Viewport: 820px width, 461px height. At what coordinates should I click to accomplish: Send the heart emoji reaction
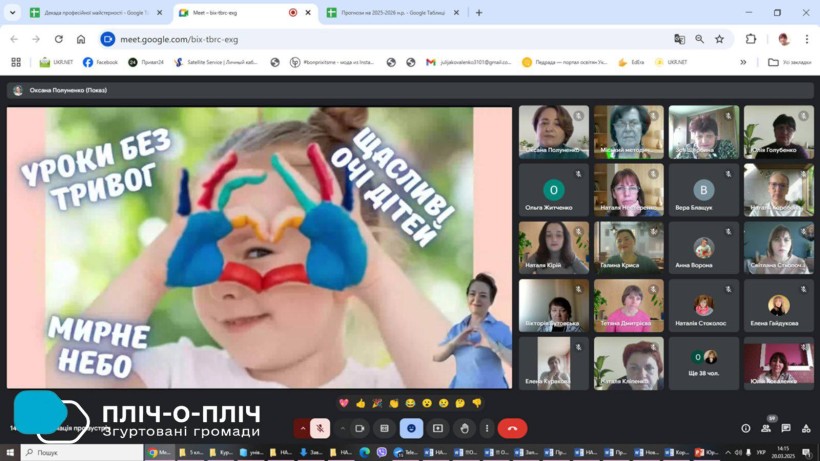coord(344,403)
